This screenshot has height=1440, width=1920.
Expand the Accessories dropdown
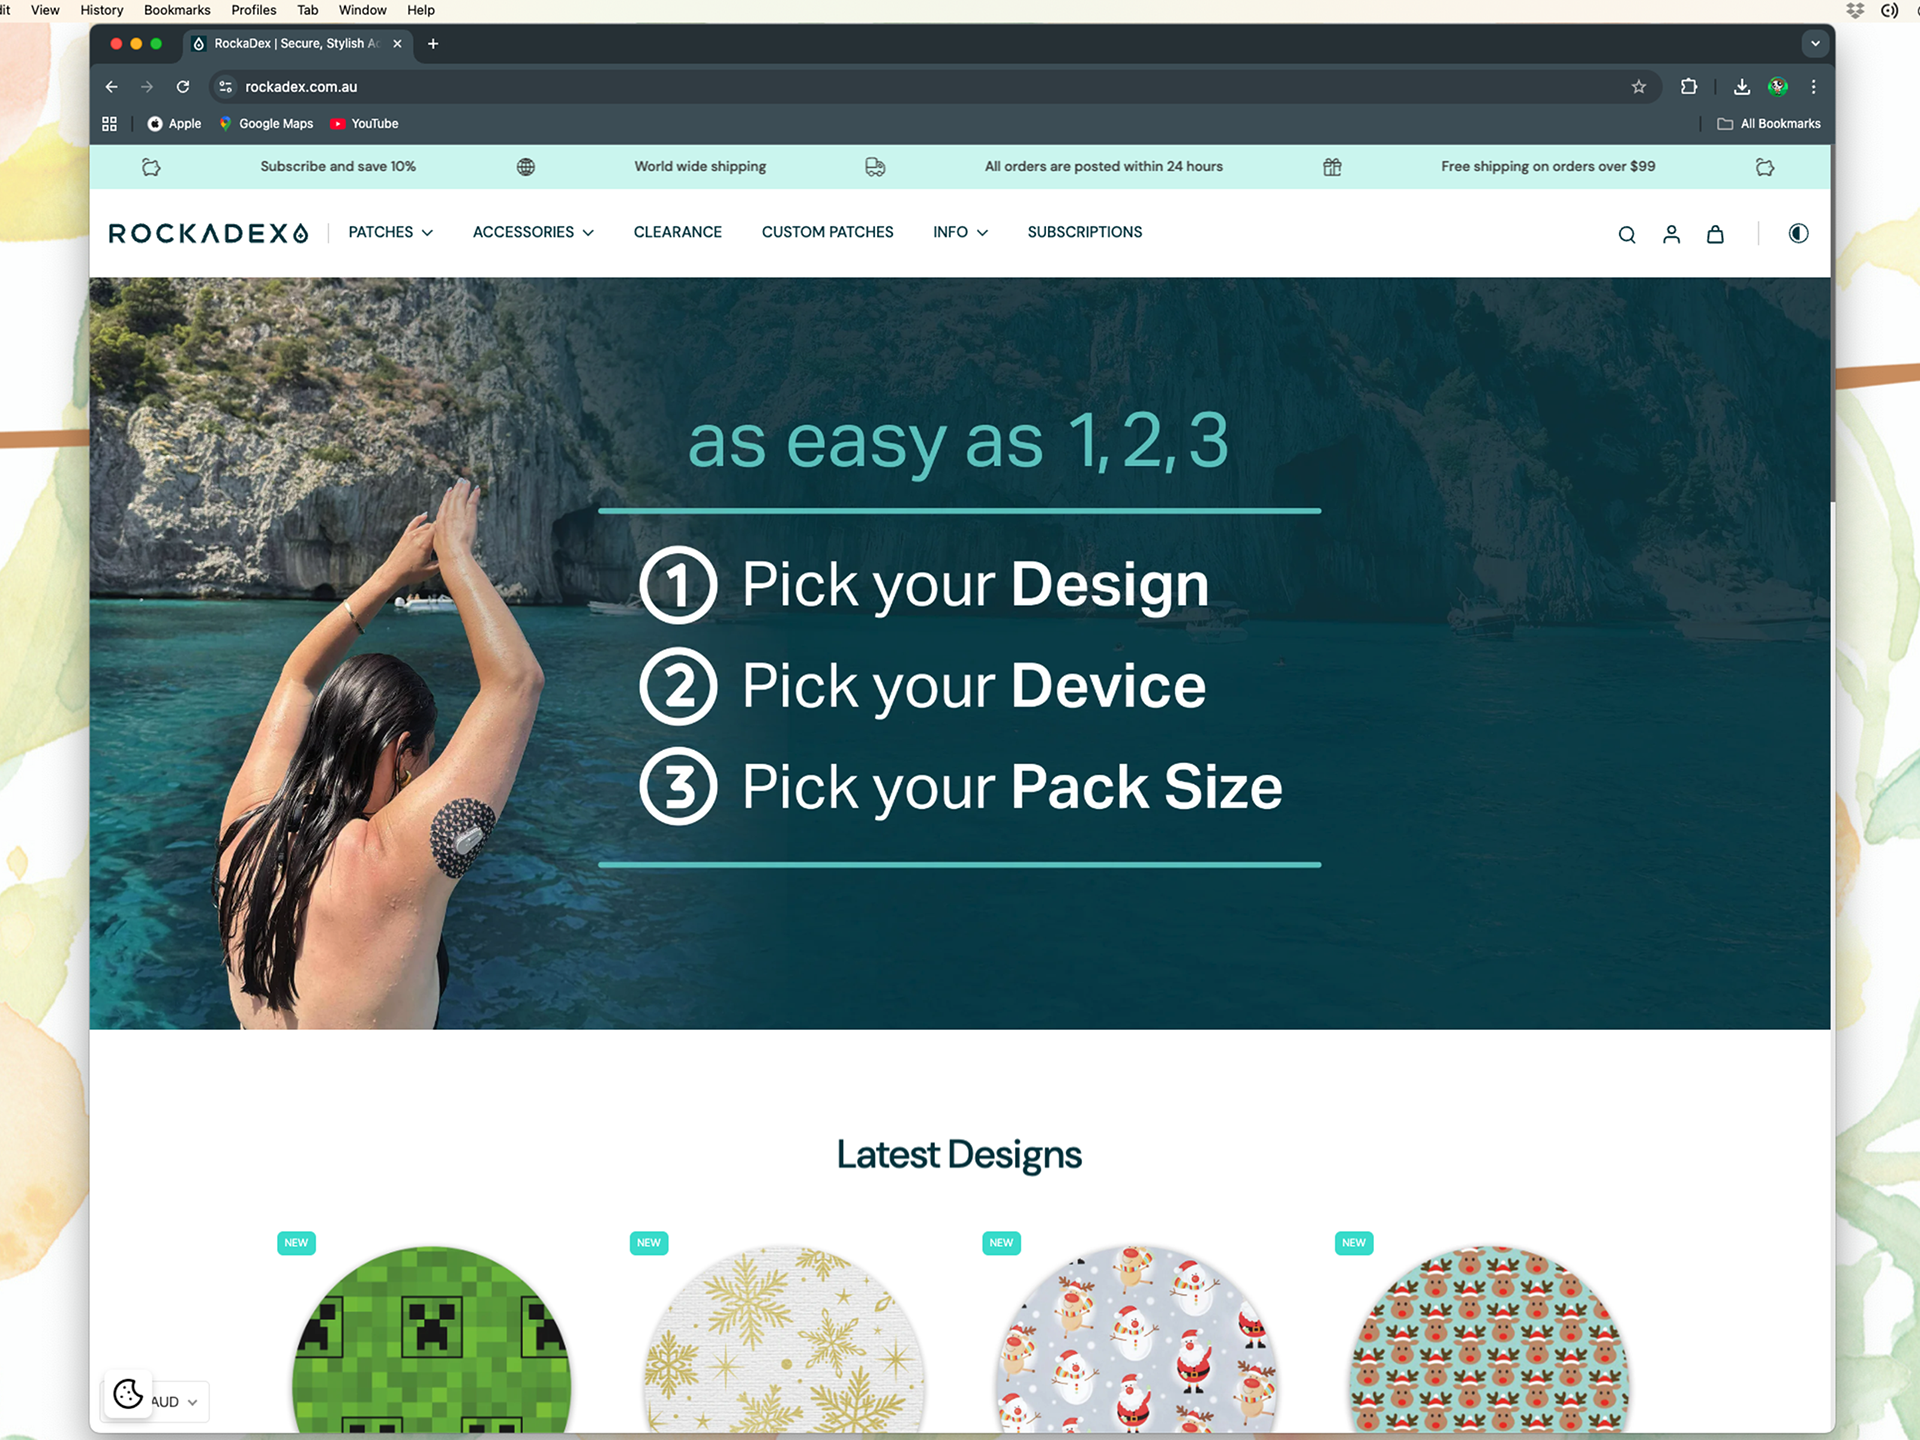click(x=533, y=232)
